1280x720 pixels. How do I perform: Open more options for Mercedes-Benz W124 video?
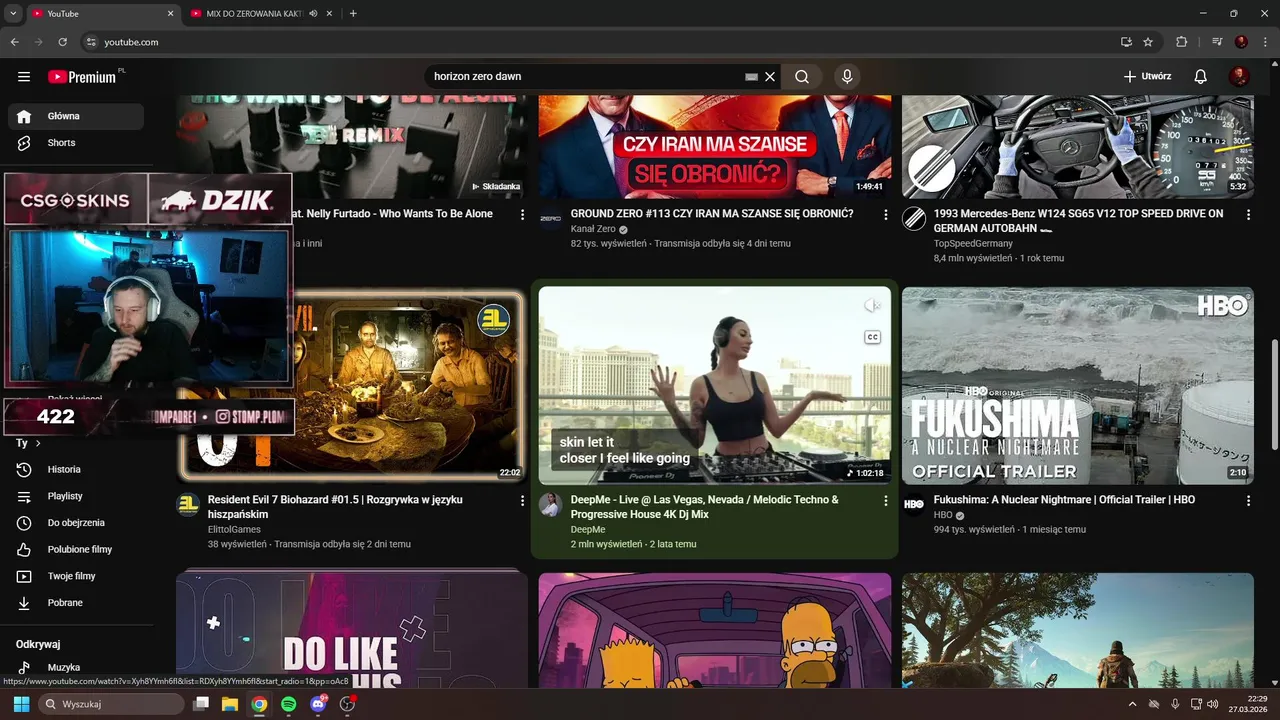1248,214
